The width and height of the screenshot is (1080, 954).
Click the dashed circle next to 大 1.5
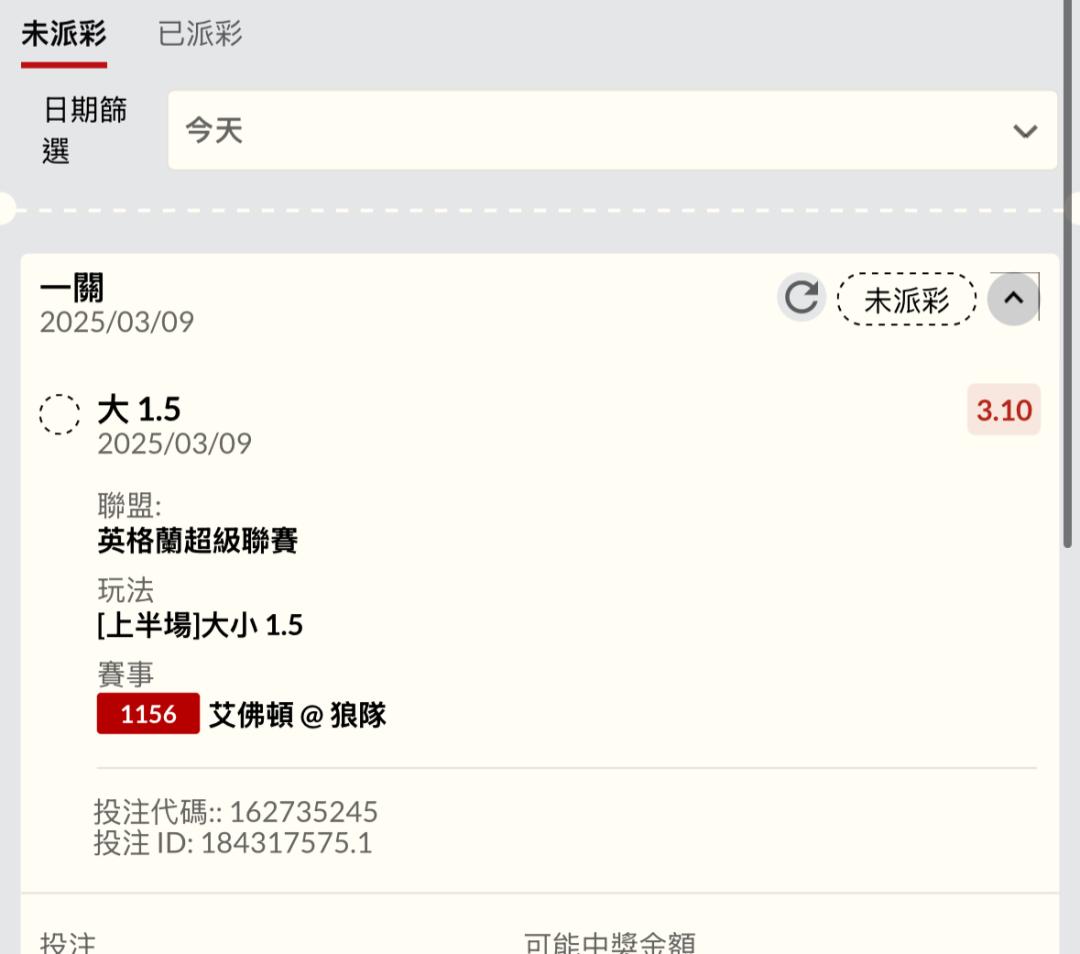pyautogui.click(x=59, y=414)
